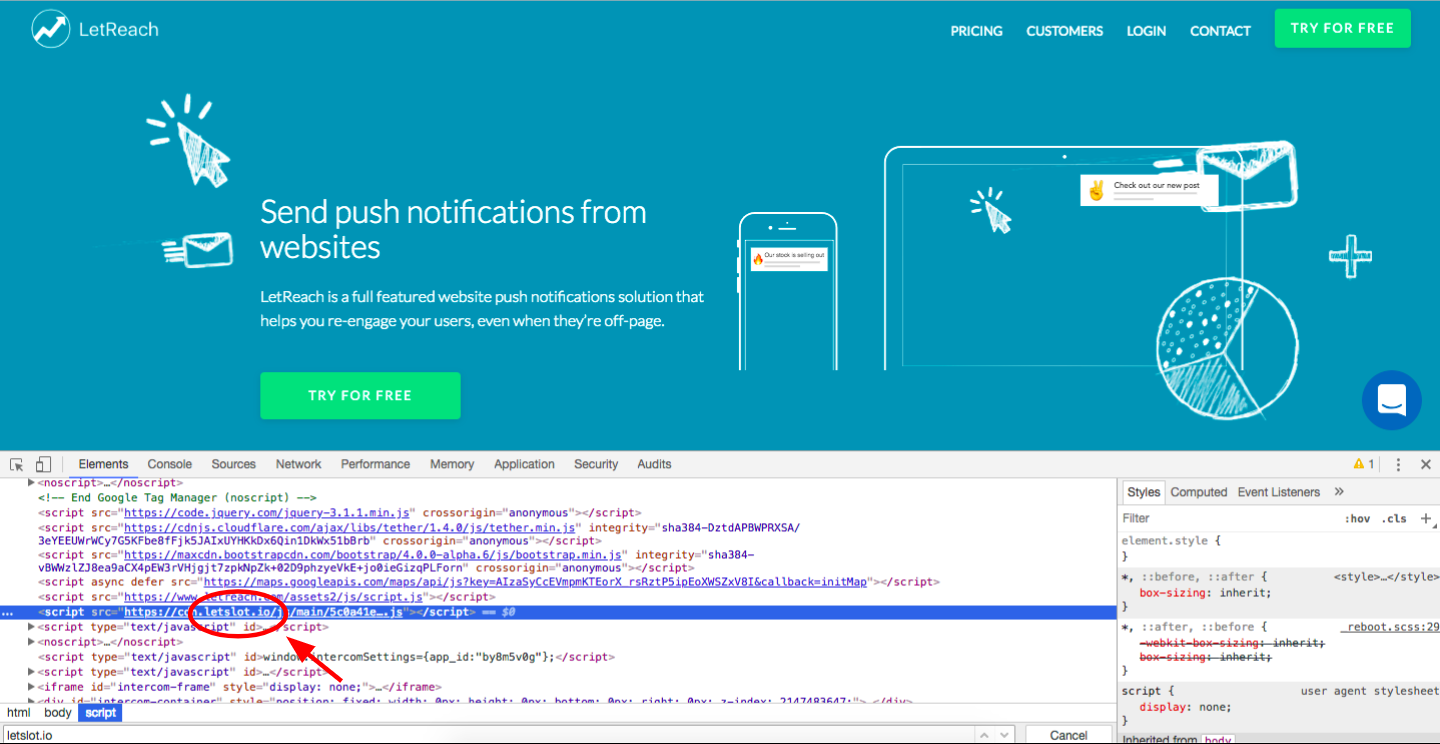Open the Audits tab
The width and height of the screenshot is (1440, 744).
coord(654,464)
